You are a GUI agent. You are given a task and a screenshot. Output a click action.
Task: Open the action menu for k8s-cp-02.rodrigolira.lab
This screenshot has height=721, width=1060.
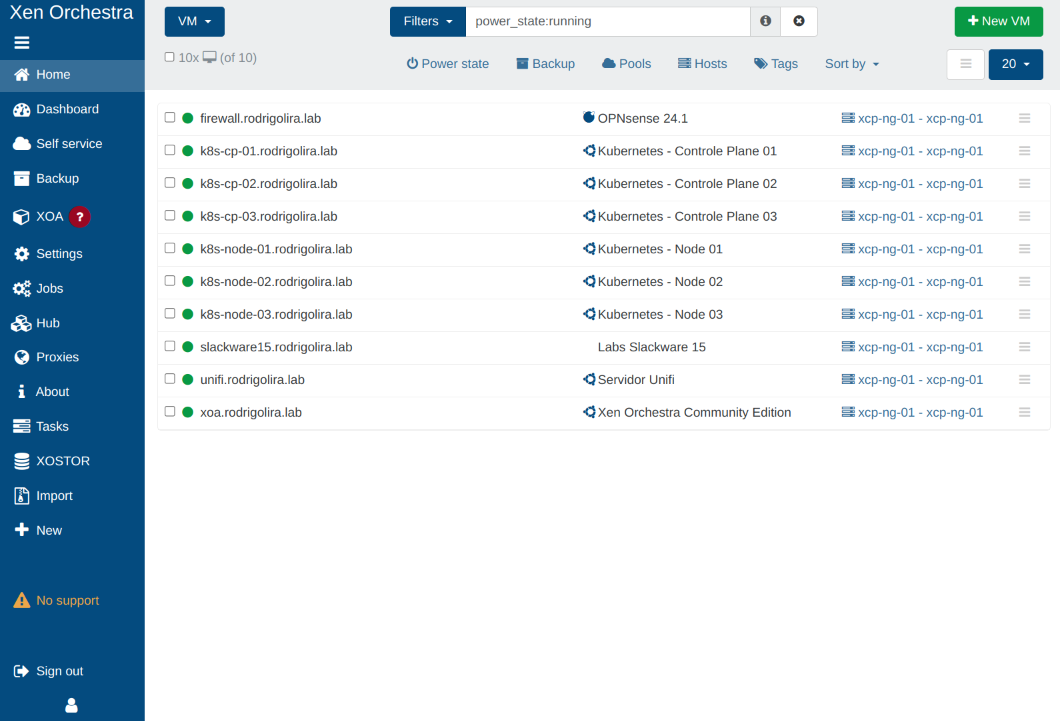click(1024, 184)
